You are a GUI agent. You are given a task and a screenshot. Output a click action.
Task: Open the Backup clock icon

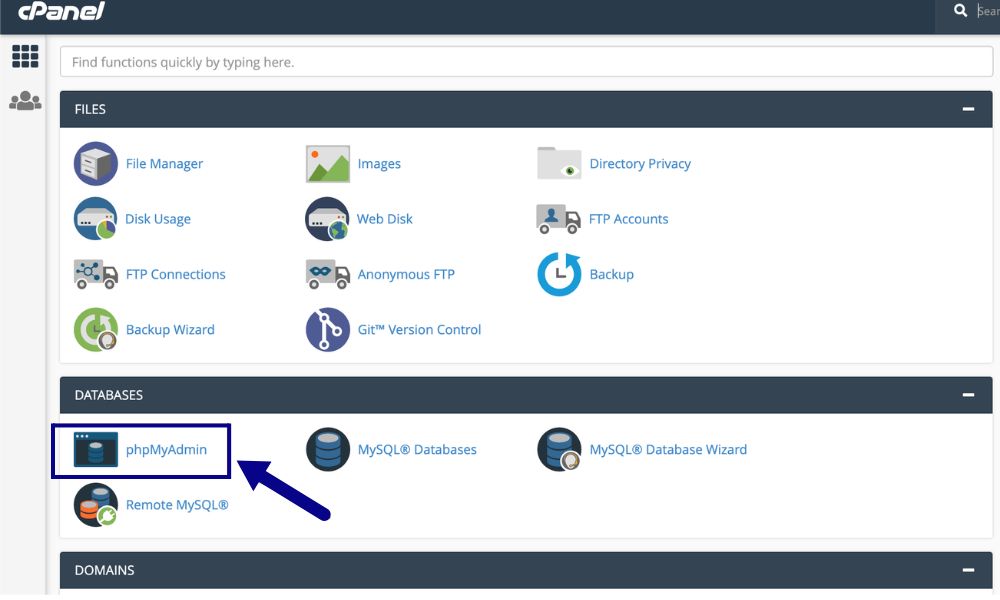pos(559,274)
